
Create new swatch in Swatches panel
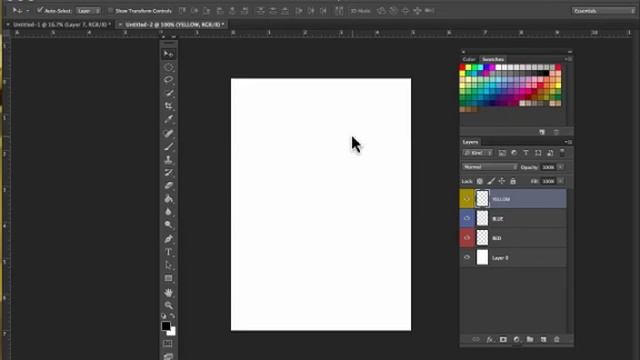tap(542, 132)
